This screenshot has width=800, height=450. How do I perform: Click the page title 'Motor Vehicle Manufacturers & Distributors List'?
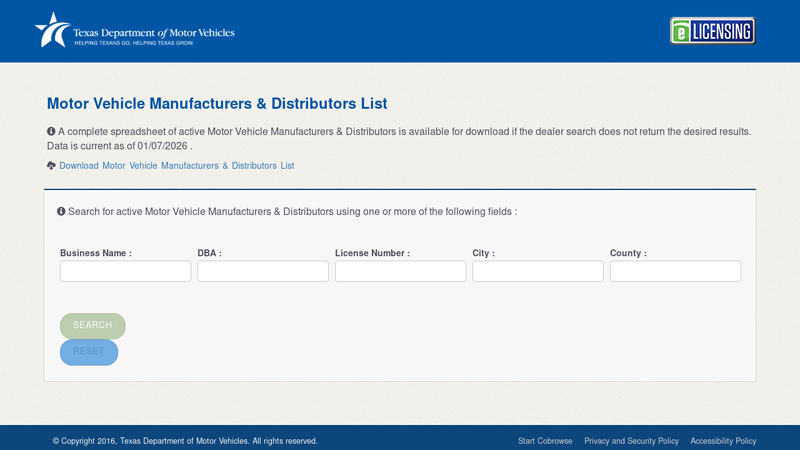coord(217,104)
